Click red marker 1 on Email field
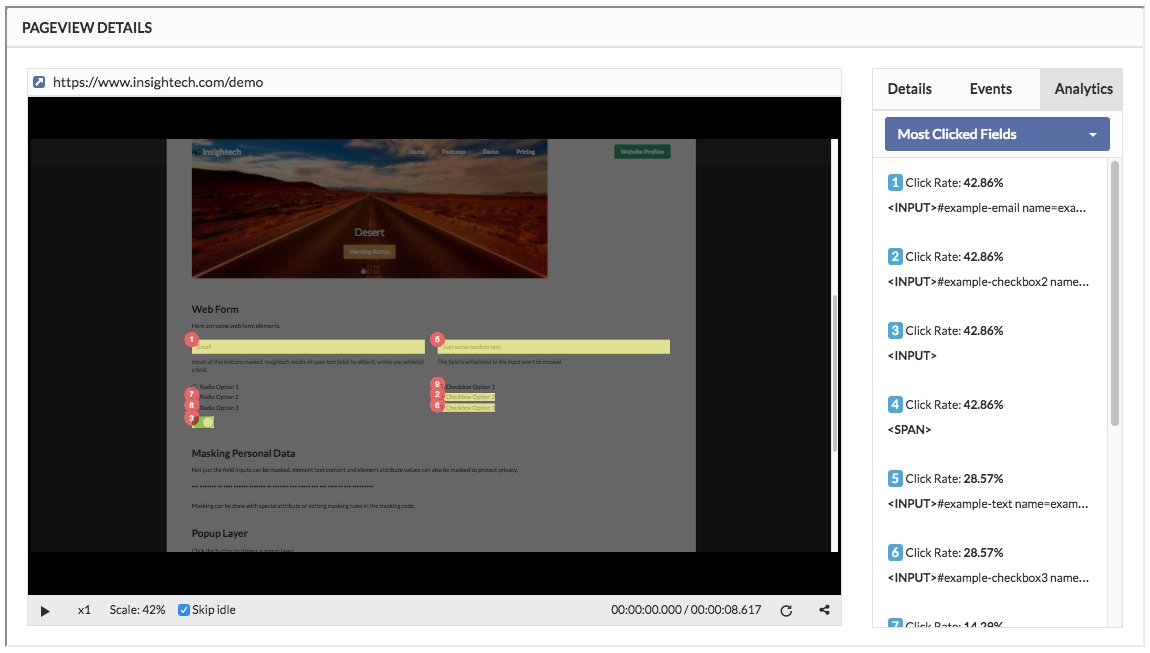 pos(191,340)
